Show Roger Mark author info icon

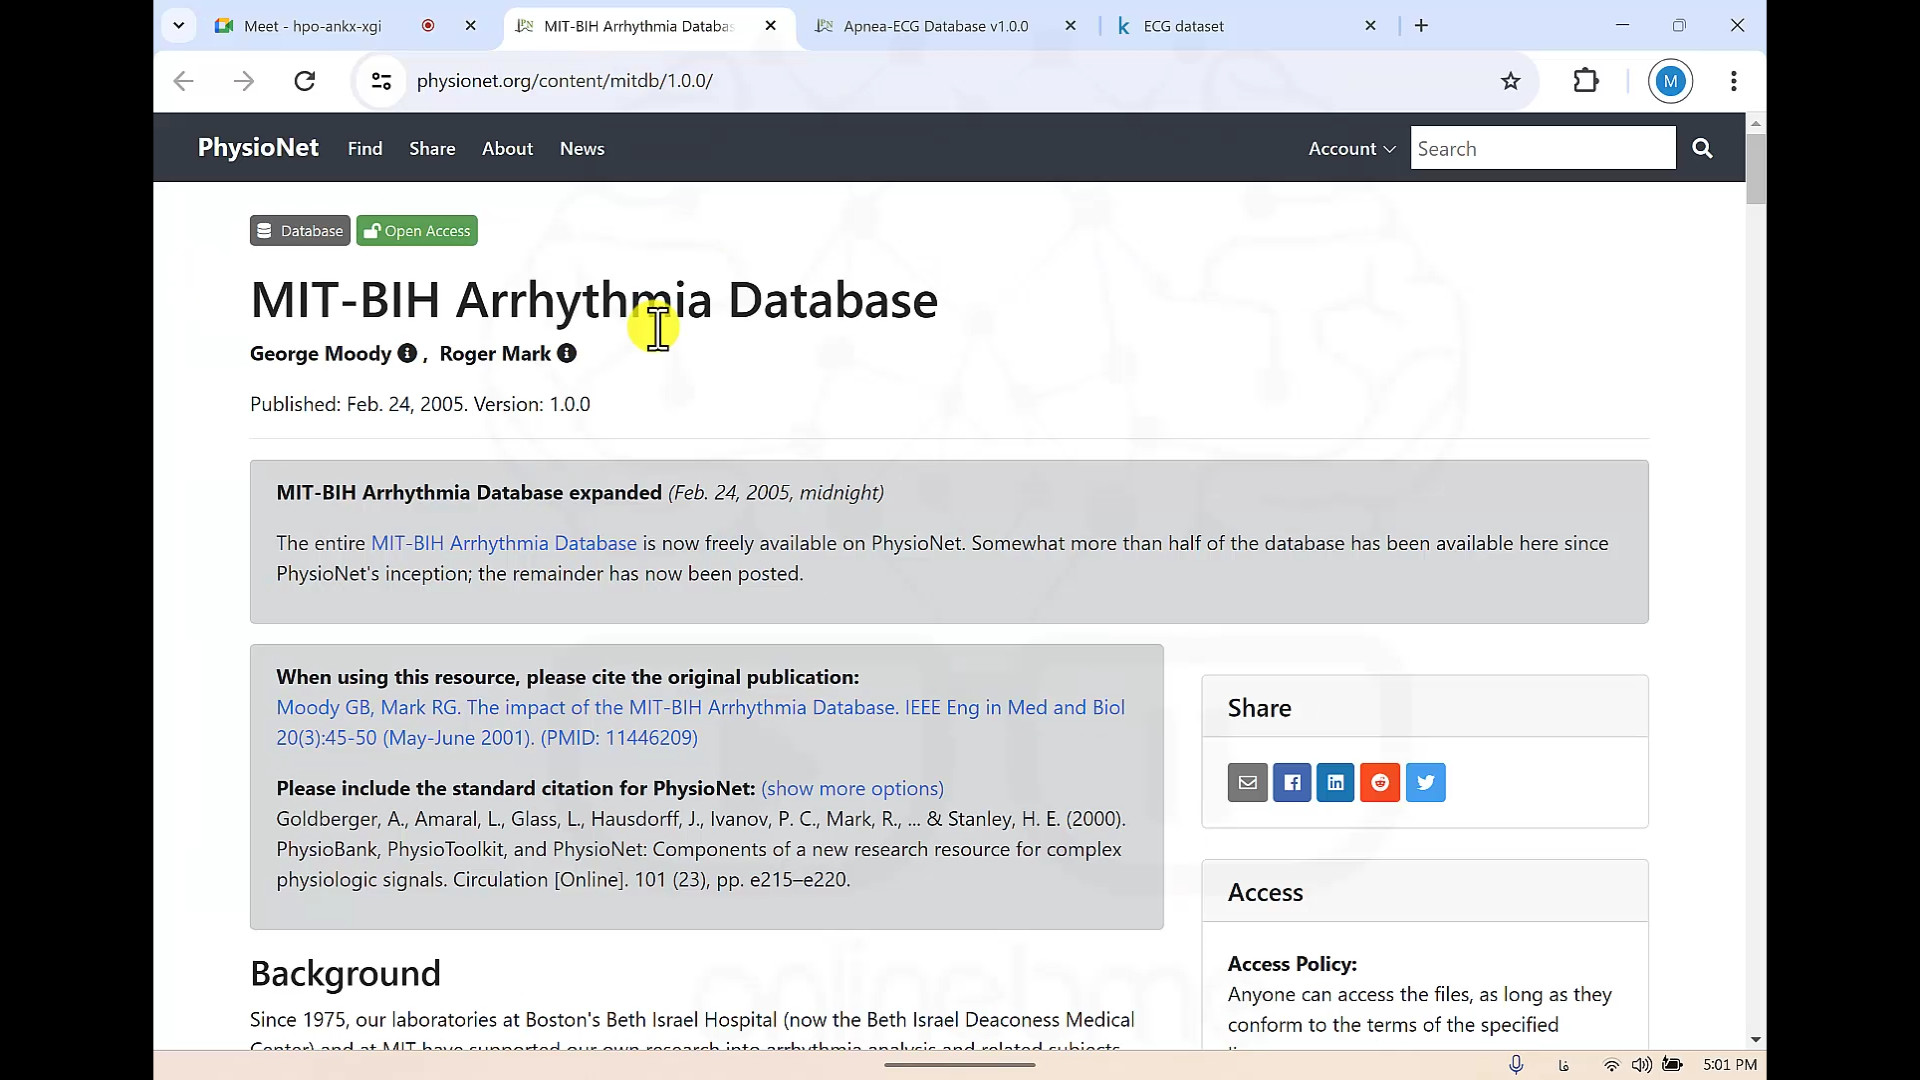(567, 353)
